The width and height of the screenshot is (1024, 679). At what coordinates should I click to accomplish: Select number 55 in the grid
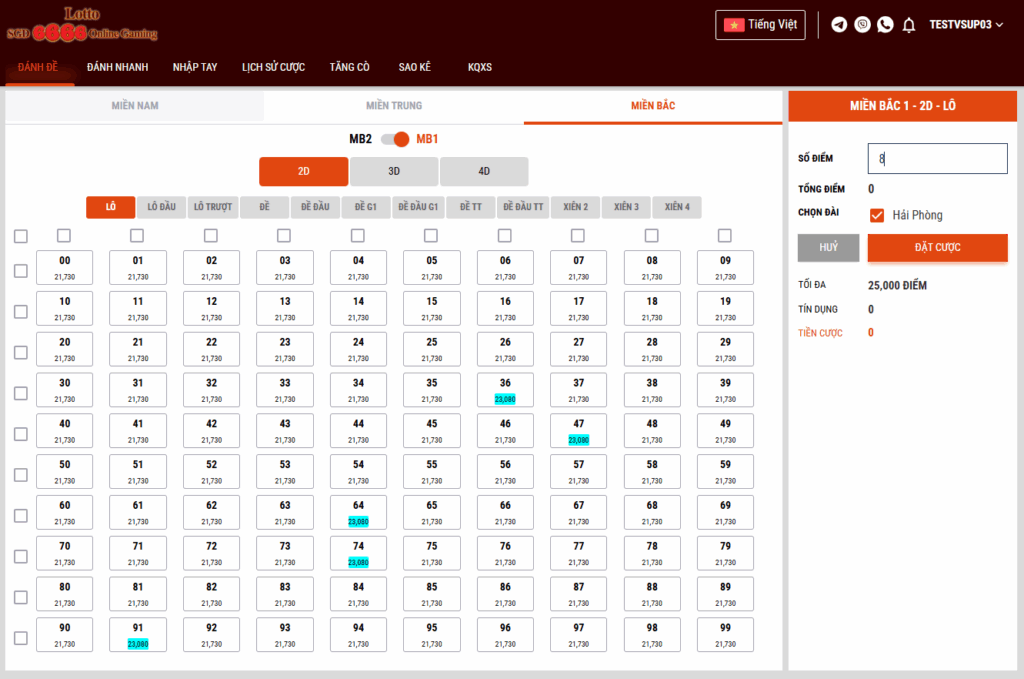(432, 471)
